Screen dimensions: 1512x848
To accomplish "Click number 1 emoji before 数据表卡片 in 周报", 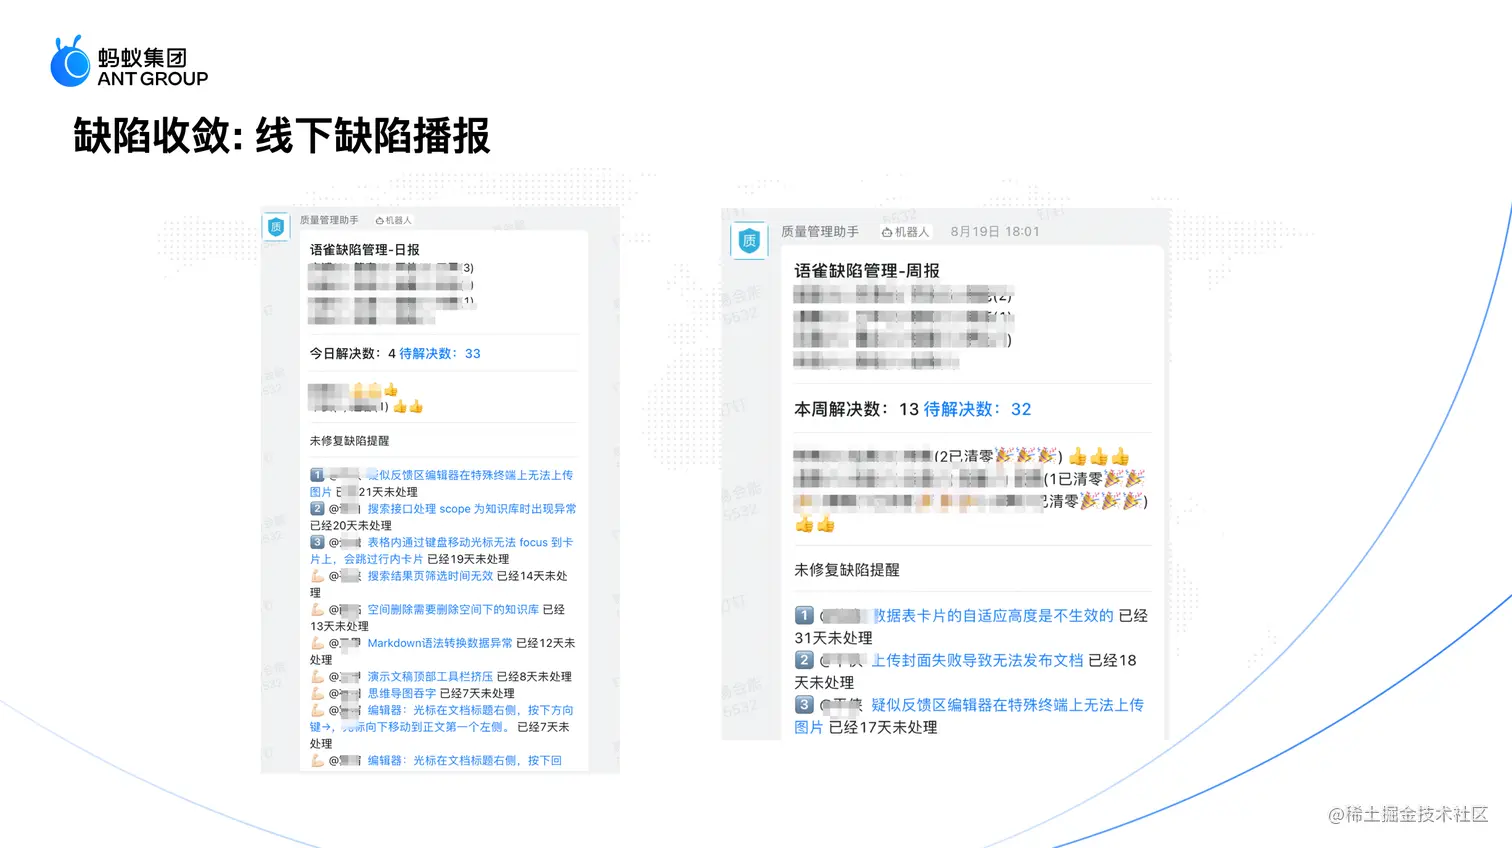I will [x=804, y=615].
